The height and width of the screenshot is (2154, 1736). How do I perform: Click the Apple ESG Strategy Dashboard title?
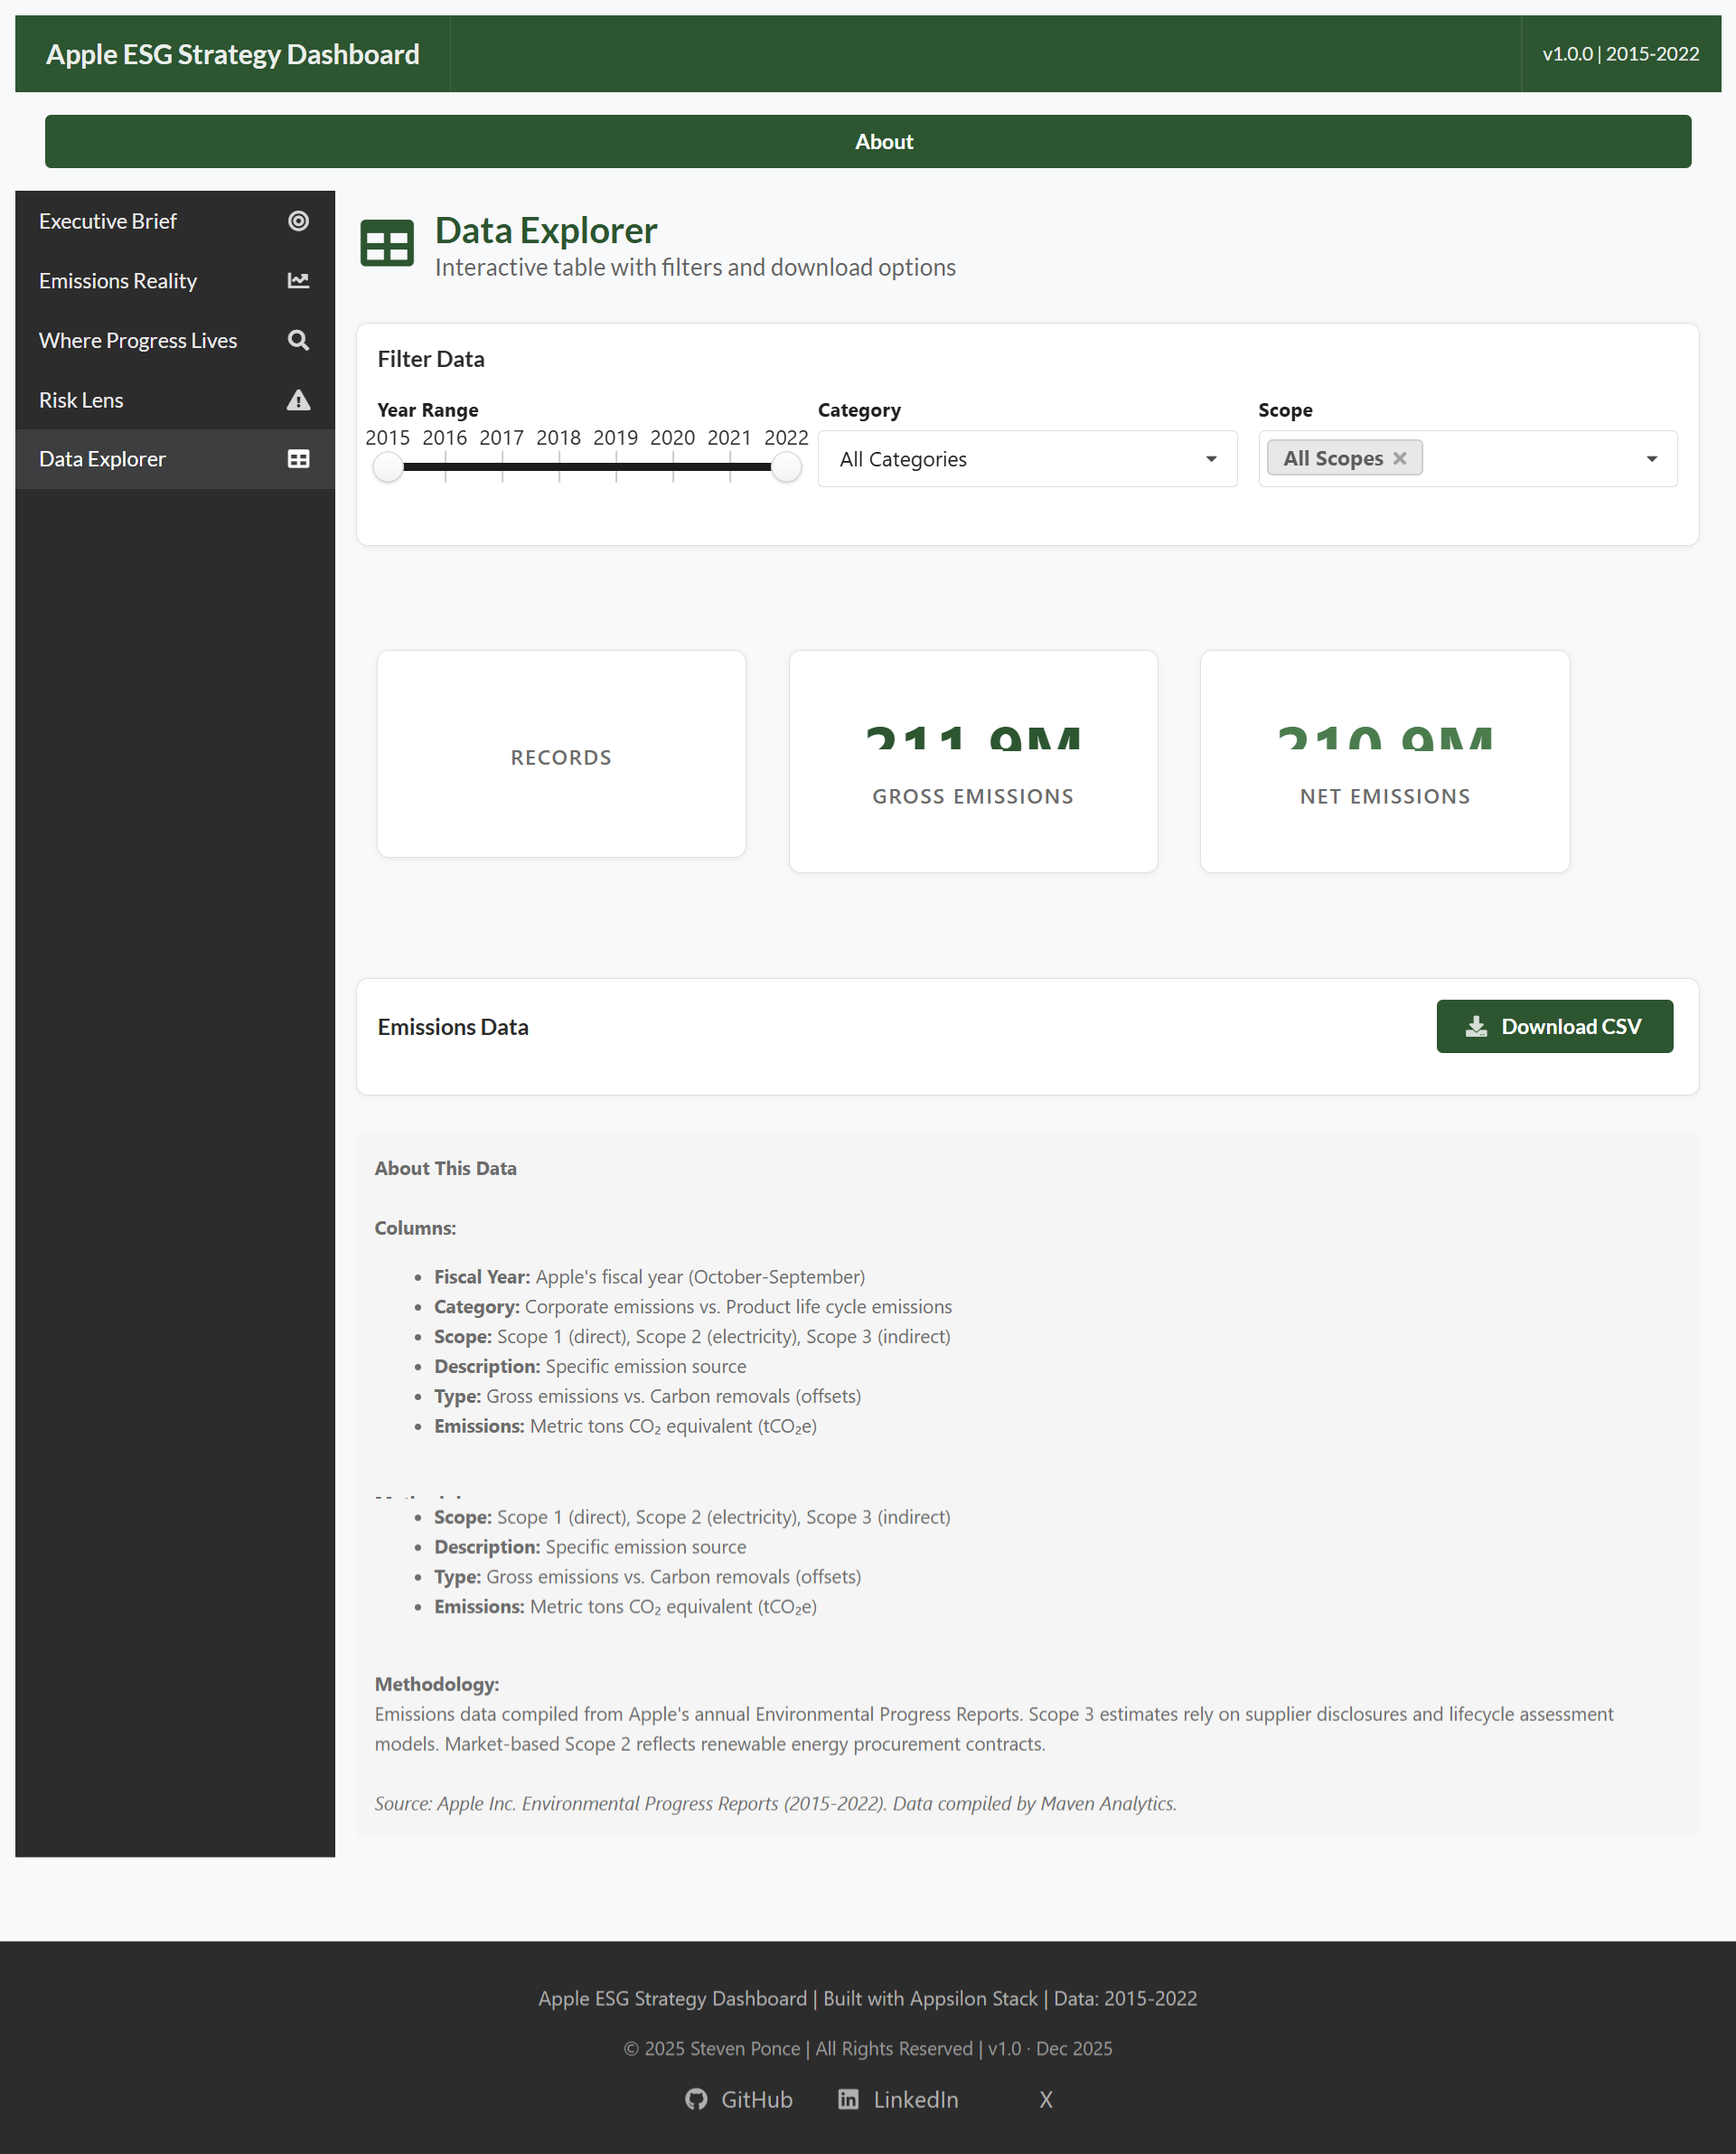click(233, 54)
